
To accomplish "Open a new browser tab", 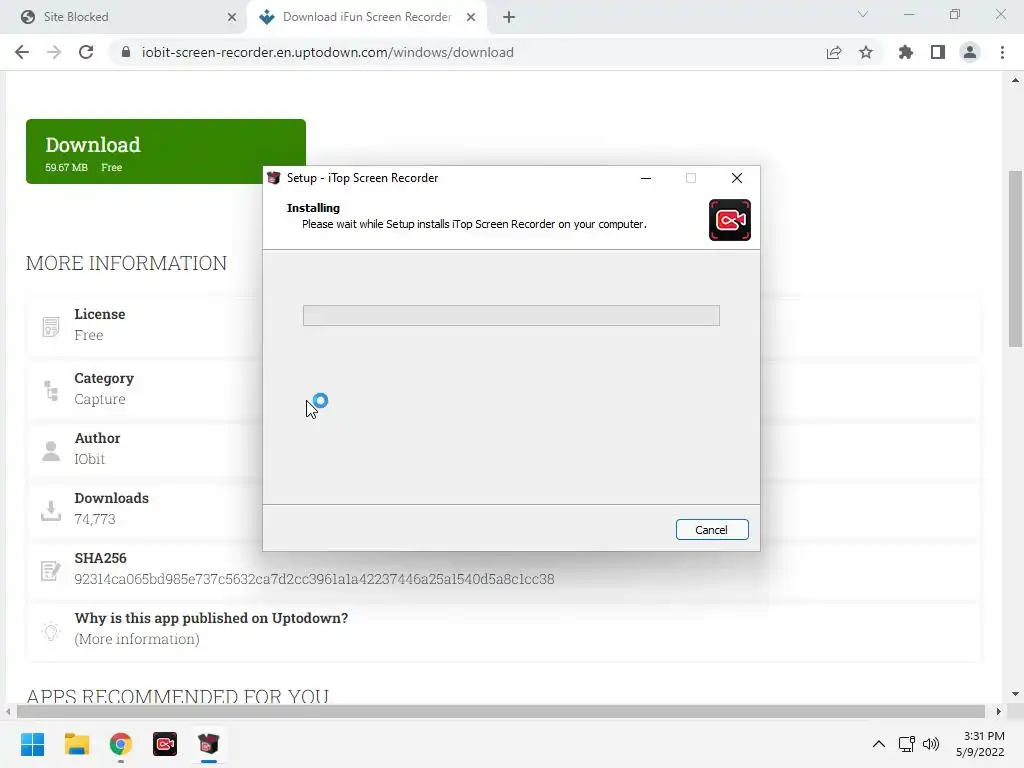I will [x=509, y=17].
